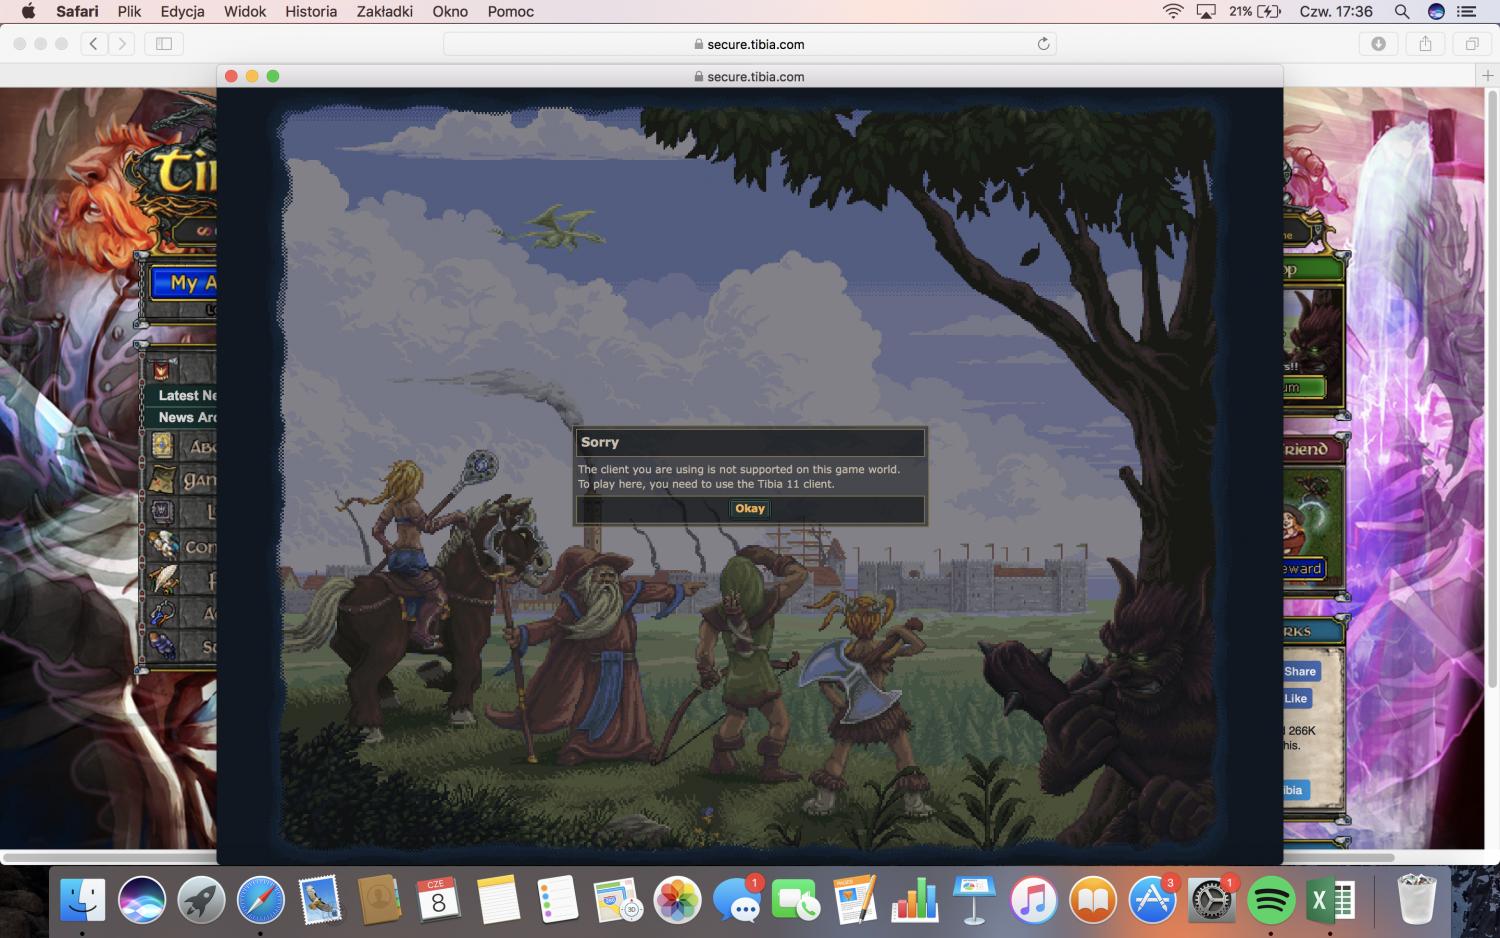Open the Historia menu

click(x=310, y=12)
